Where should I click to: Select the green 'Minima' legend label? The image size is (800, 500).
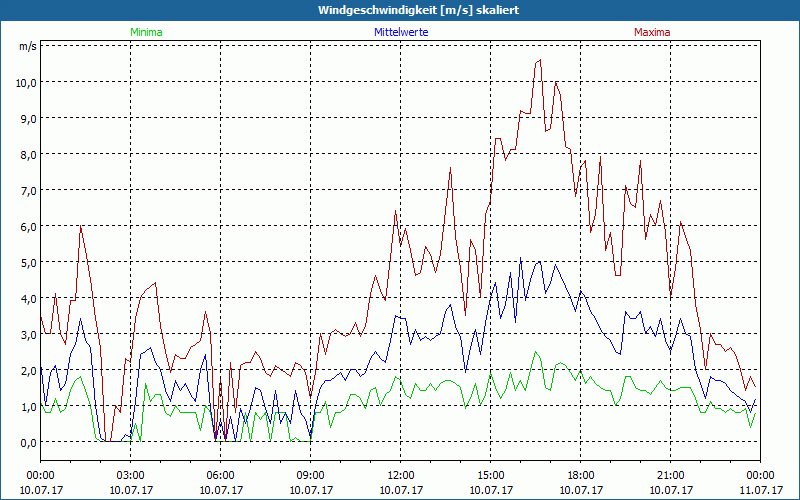pos(146,32)
